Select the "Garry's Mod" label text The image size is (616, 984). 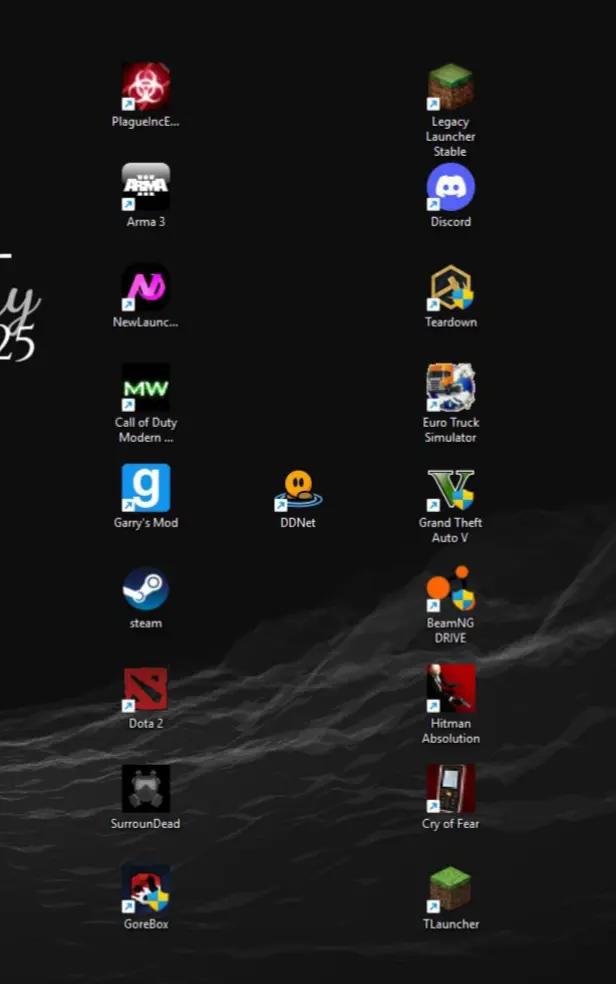(146, 523)
